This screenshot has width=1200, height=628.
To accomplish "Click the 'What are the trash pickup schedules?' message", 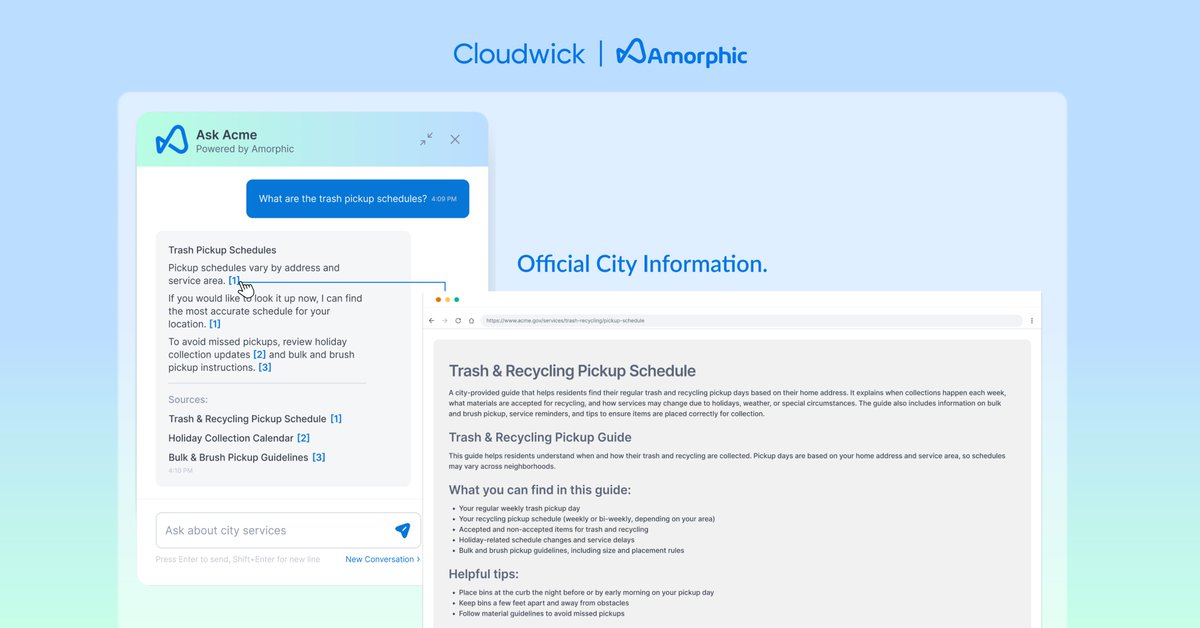I will pyautogui.click(x=358, y=199).
